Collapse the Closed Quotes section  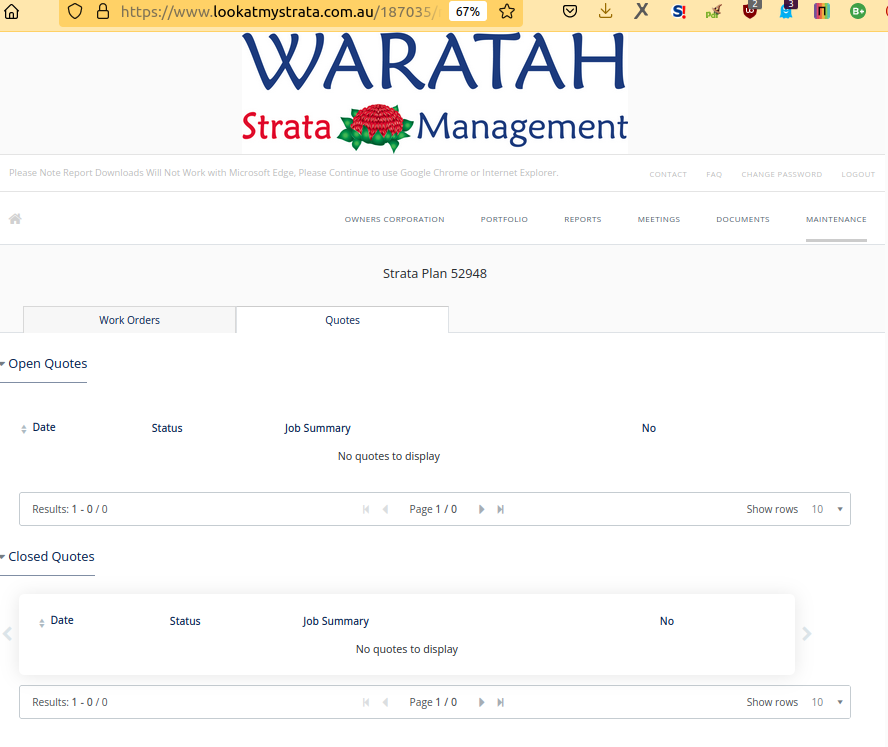coord(47,557)
